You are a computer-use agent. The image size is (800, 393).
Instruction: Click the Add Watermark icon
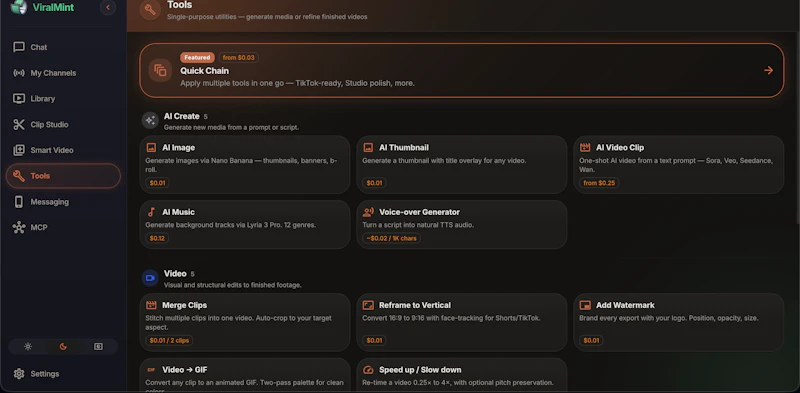[x=585, y=305]
